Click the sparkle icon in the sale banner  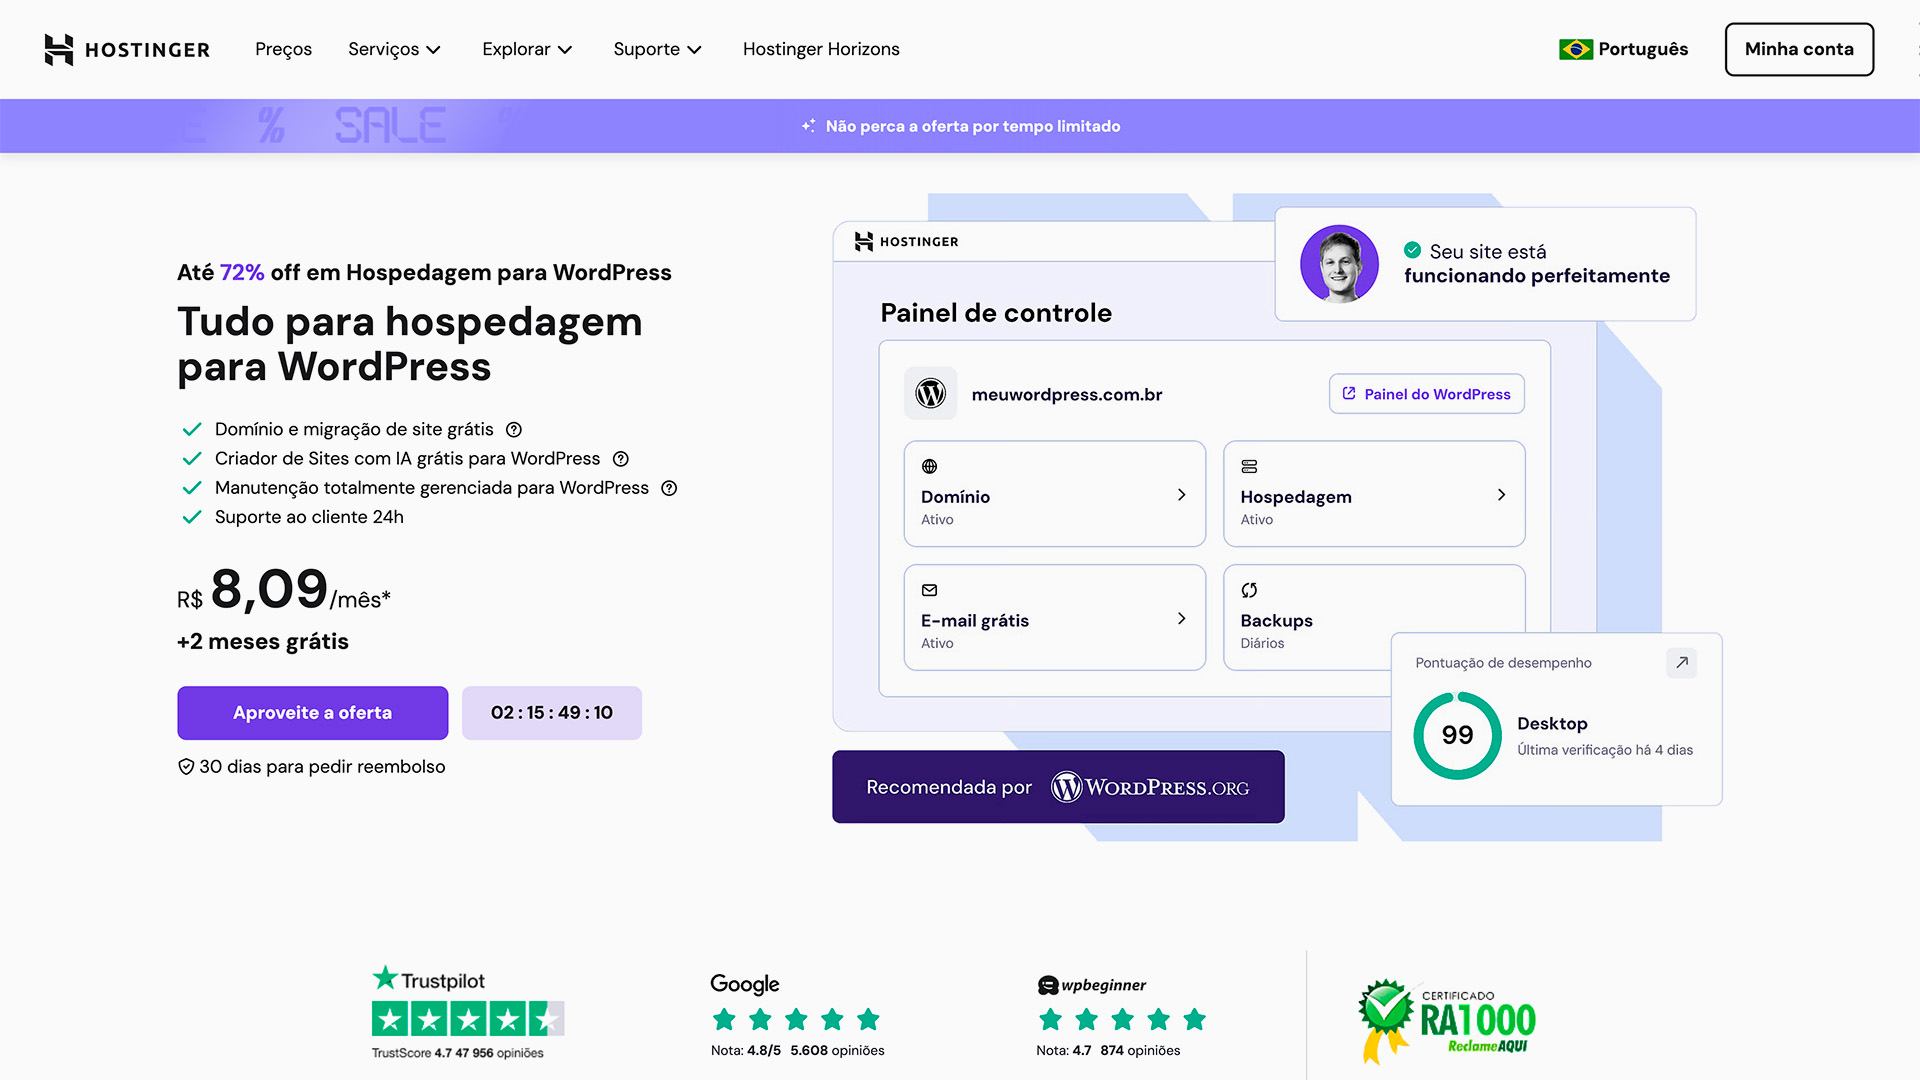(x=808, y=126)
